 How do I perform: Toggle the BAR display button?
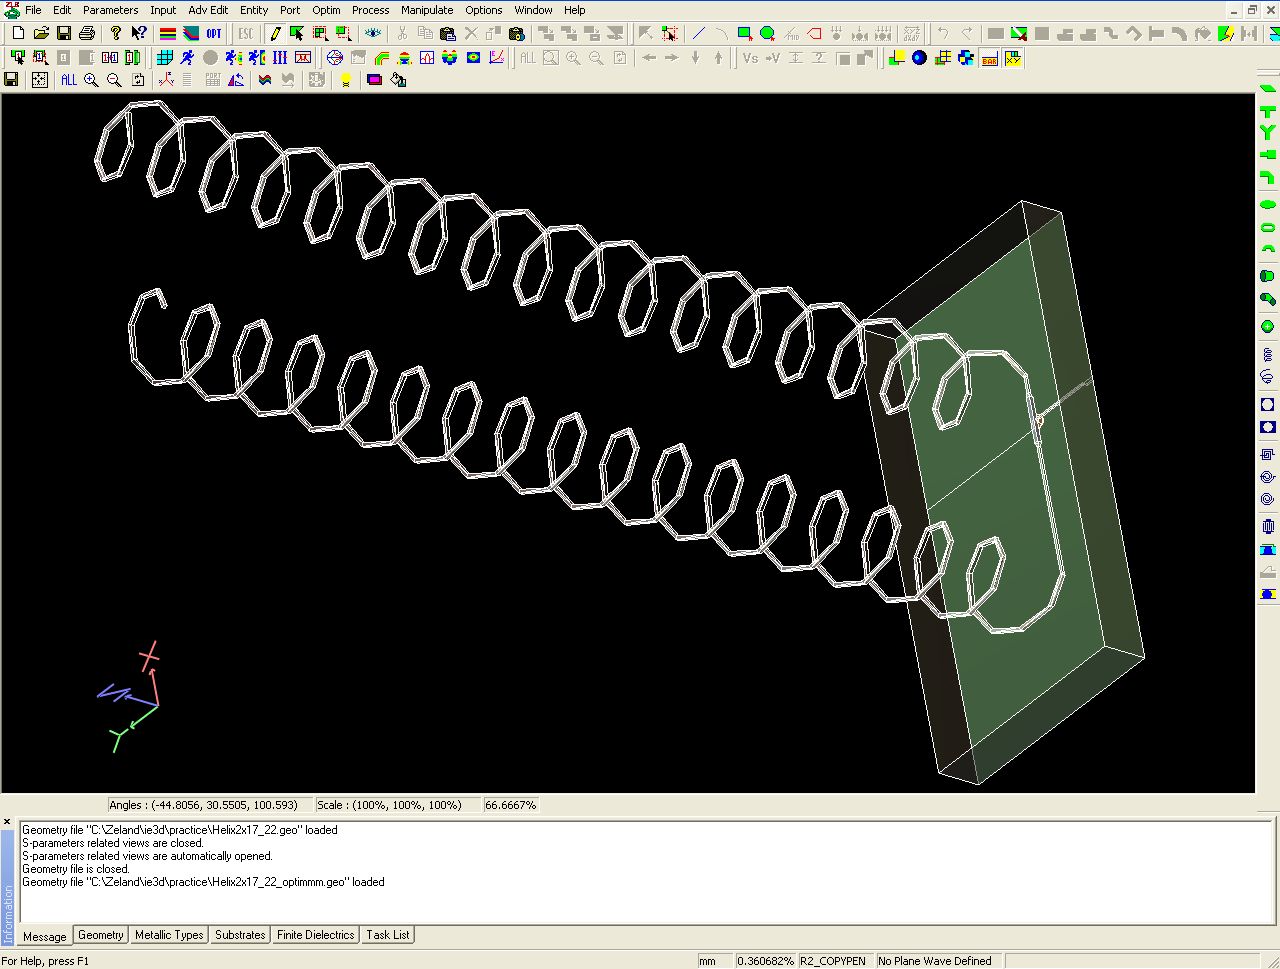coord(989,58)
